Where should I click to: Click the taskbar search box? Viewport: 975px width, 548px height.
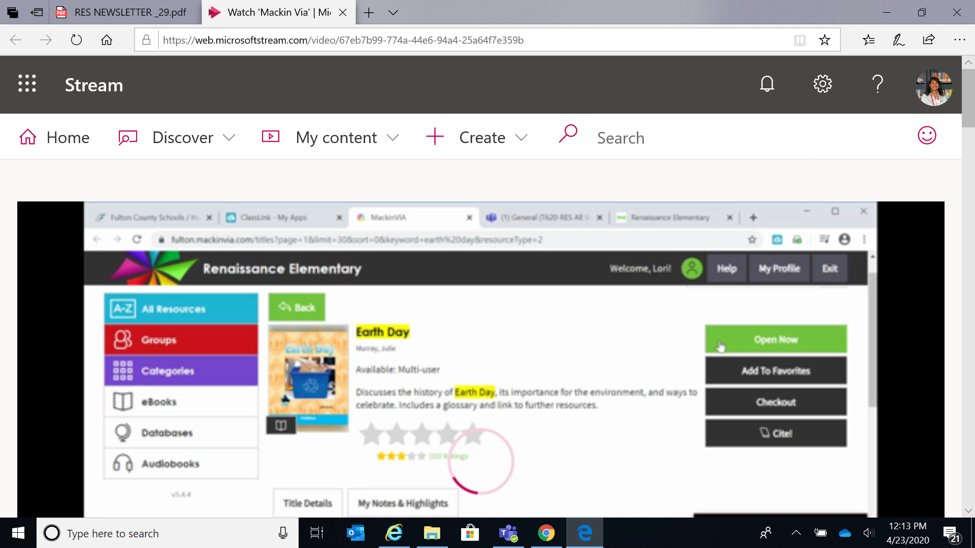coord(167,533)
